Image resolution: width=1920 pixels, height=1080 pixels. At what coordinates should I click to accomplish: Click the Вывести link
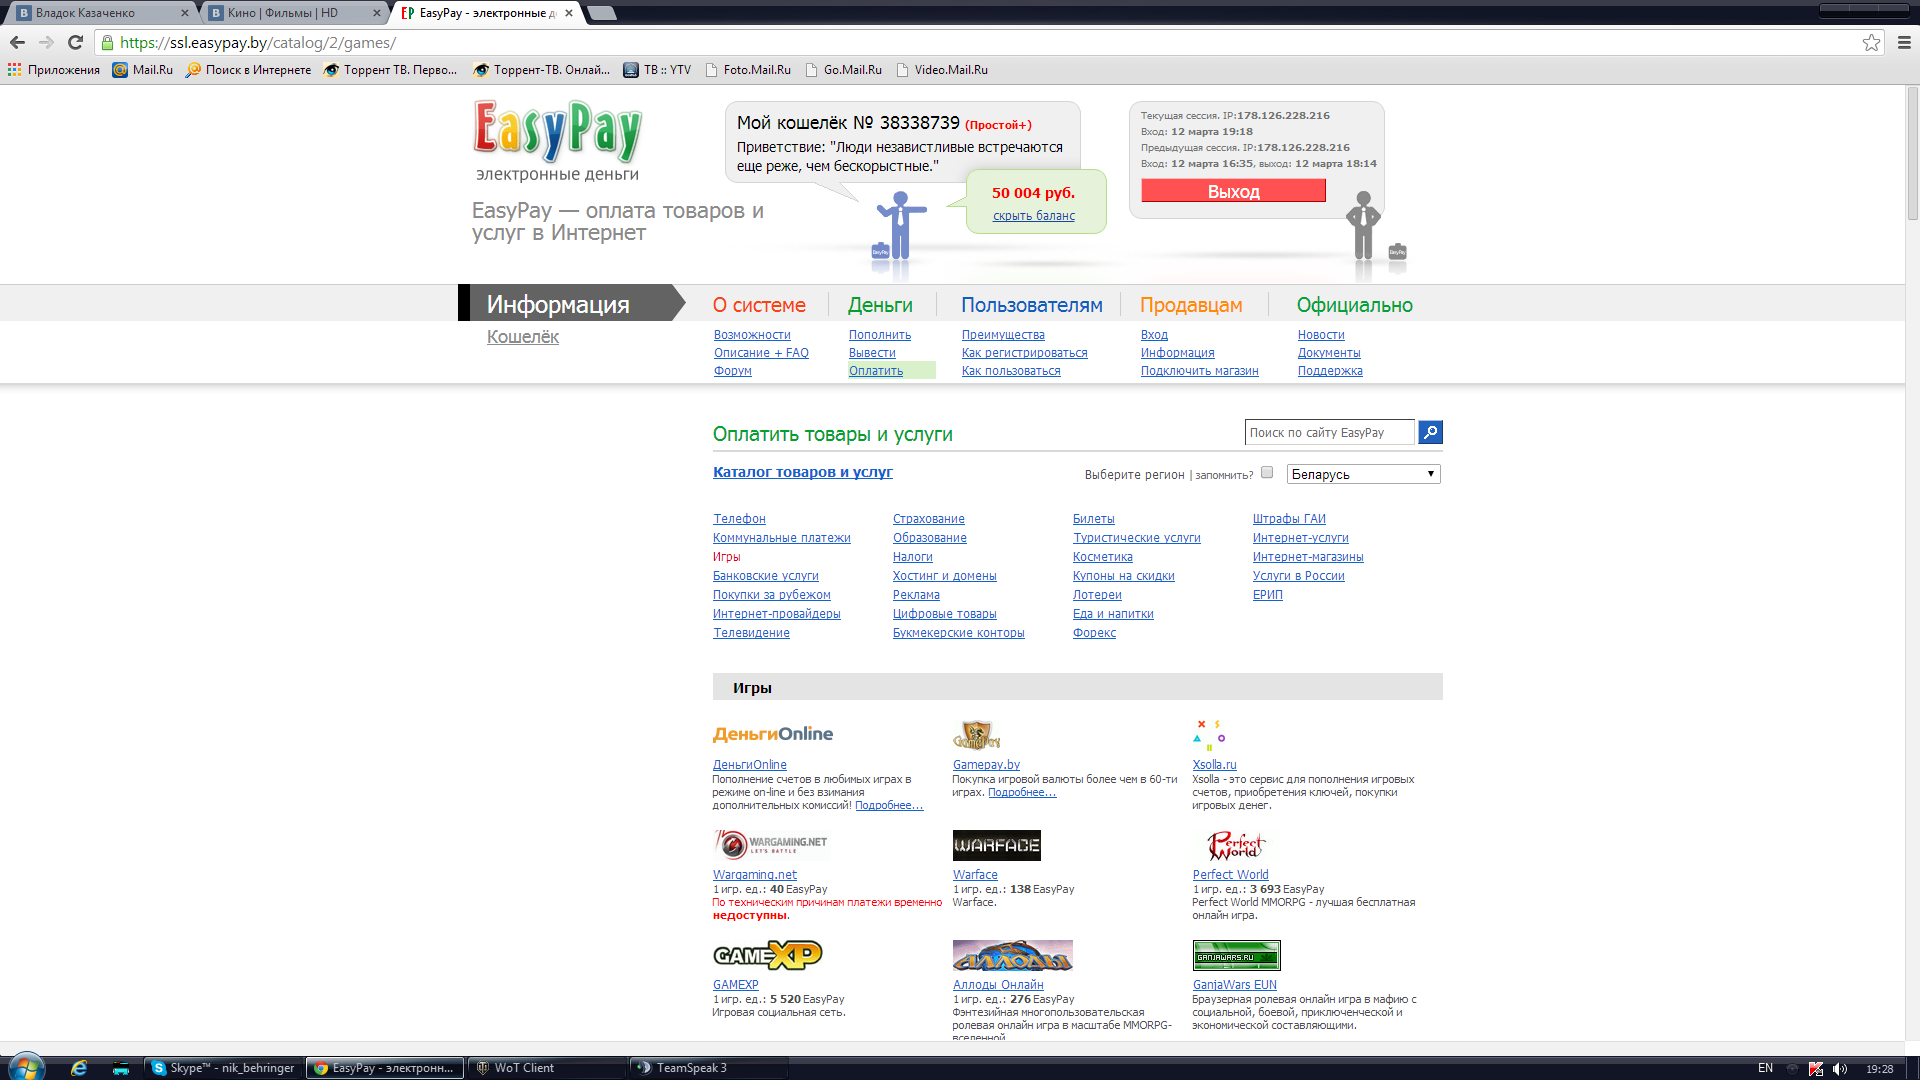872,353
